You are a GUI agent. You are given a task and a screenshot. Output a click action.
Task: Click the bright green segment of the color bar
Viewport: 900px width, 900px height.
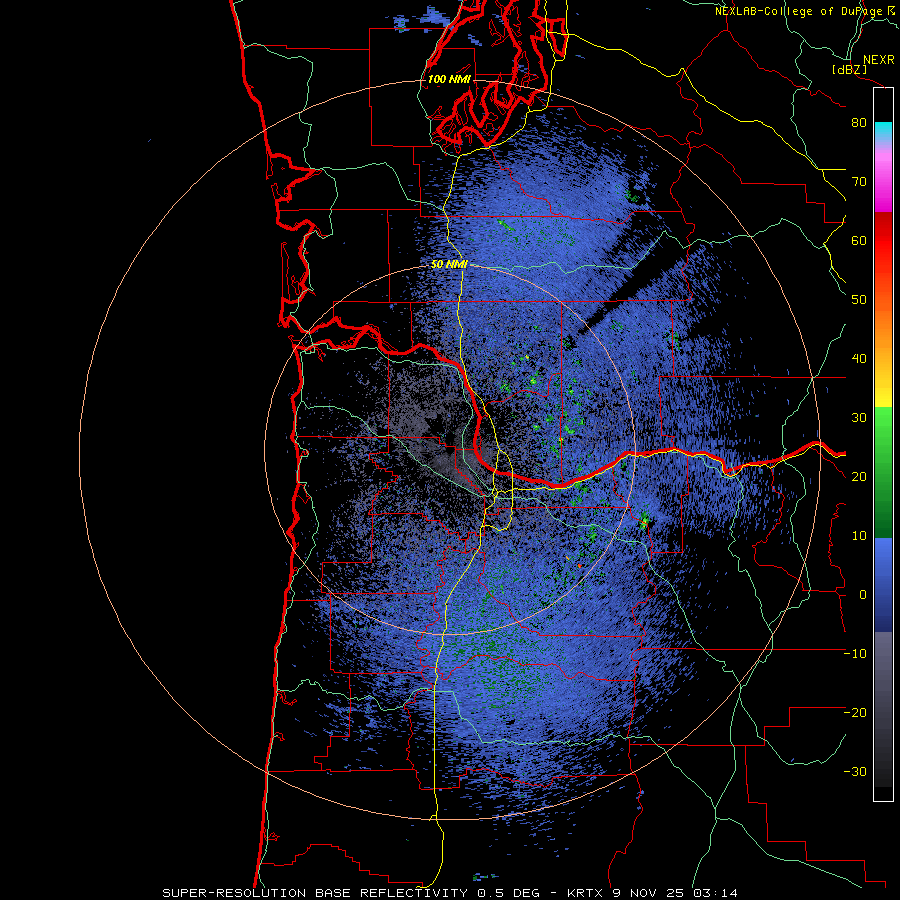point(883,428)
